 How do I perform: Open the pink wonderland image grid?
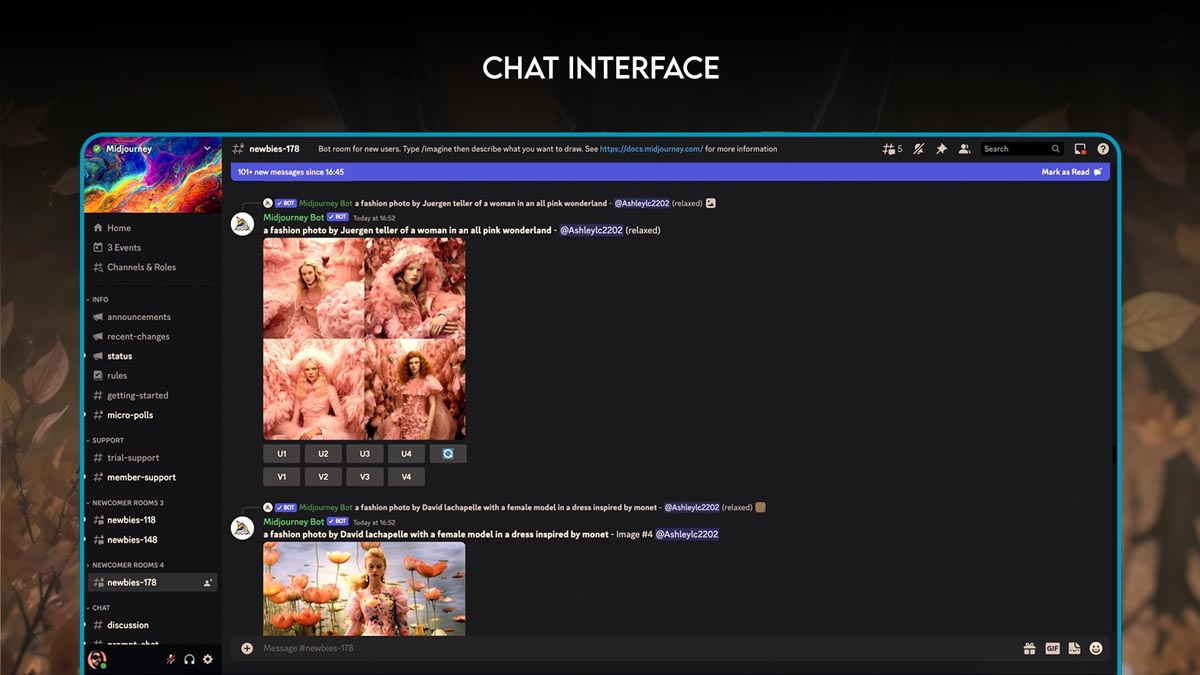point(364,339)
